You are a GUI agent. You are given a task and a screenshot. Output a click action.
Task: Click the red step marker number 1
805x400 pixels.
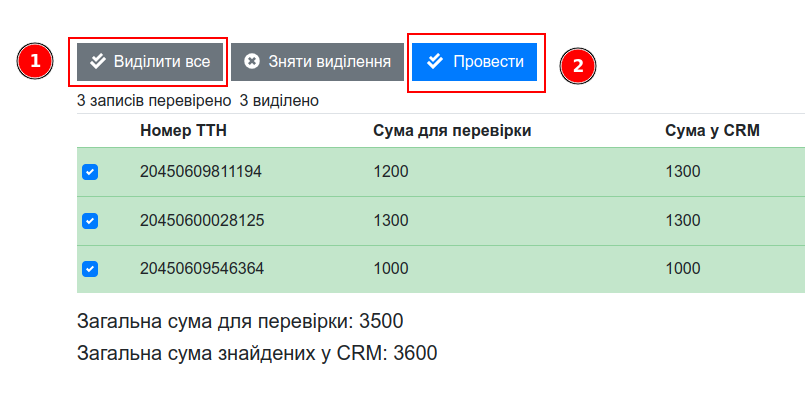35,62
